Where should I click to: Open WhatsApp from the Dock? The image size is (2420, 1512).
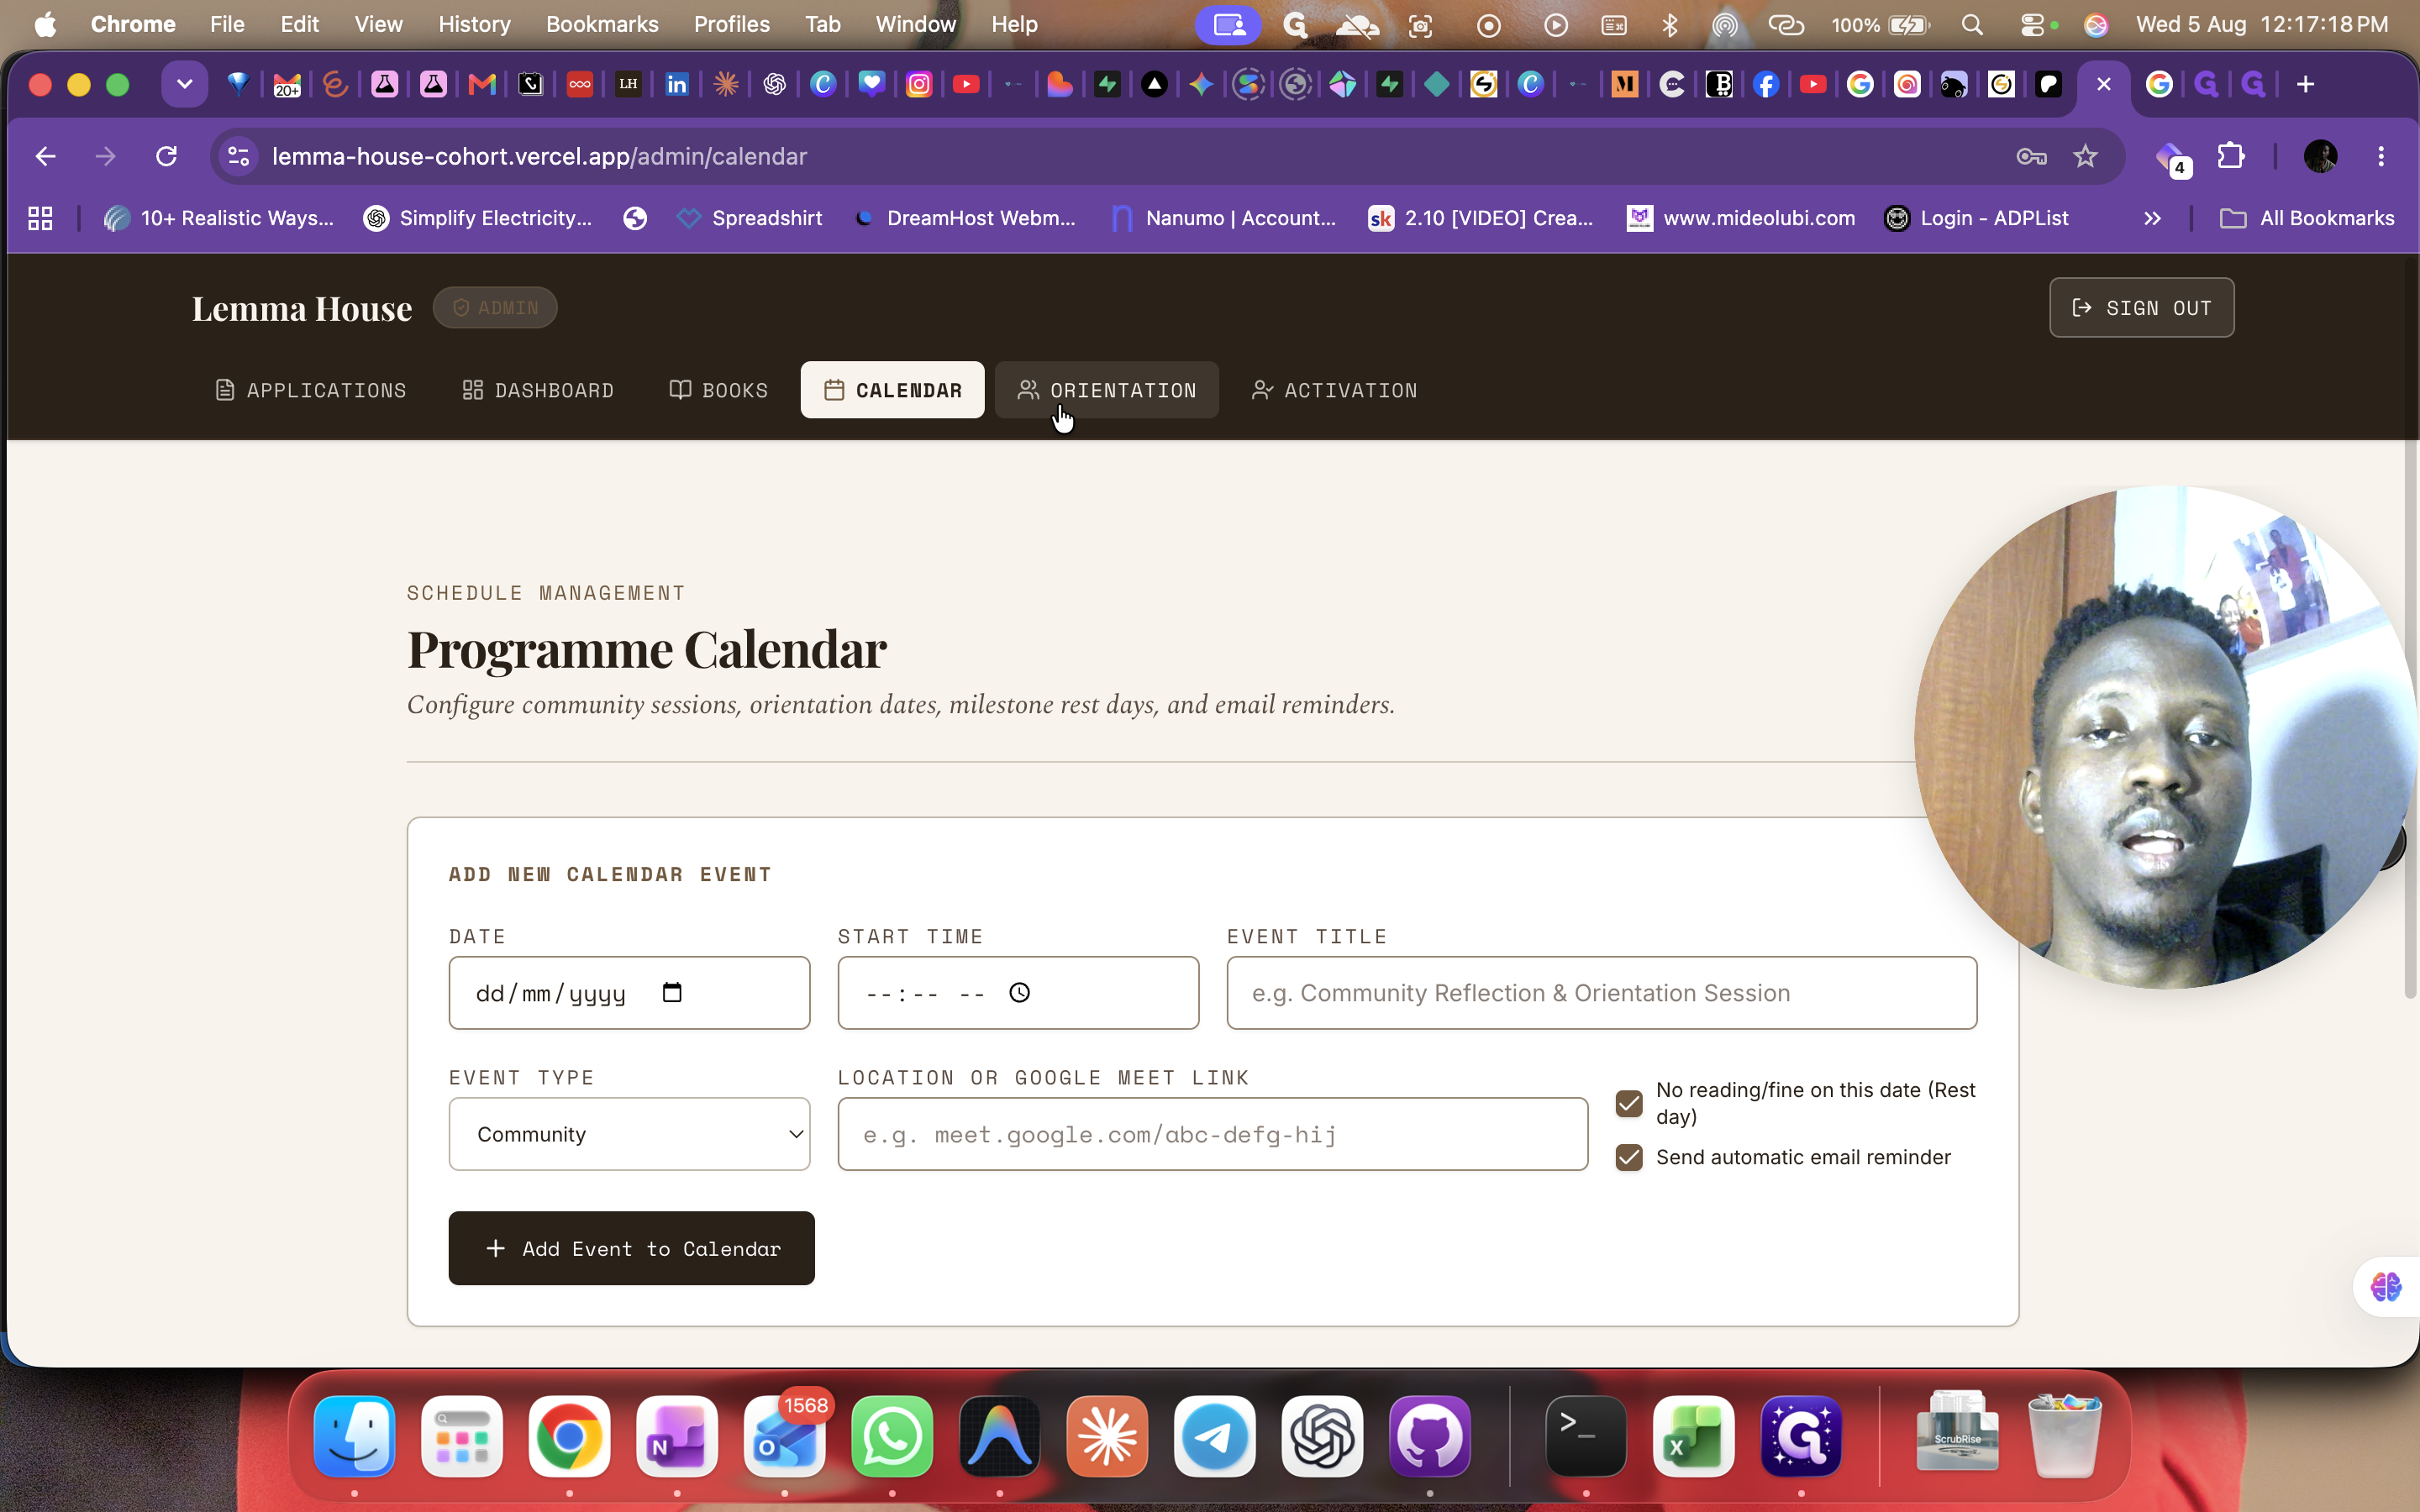tap(892, 1437)
